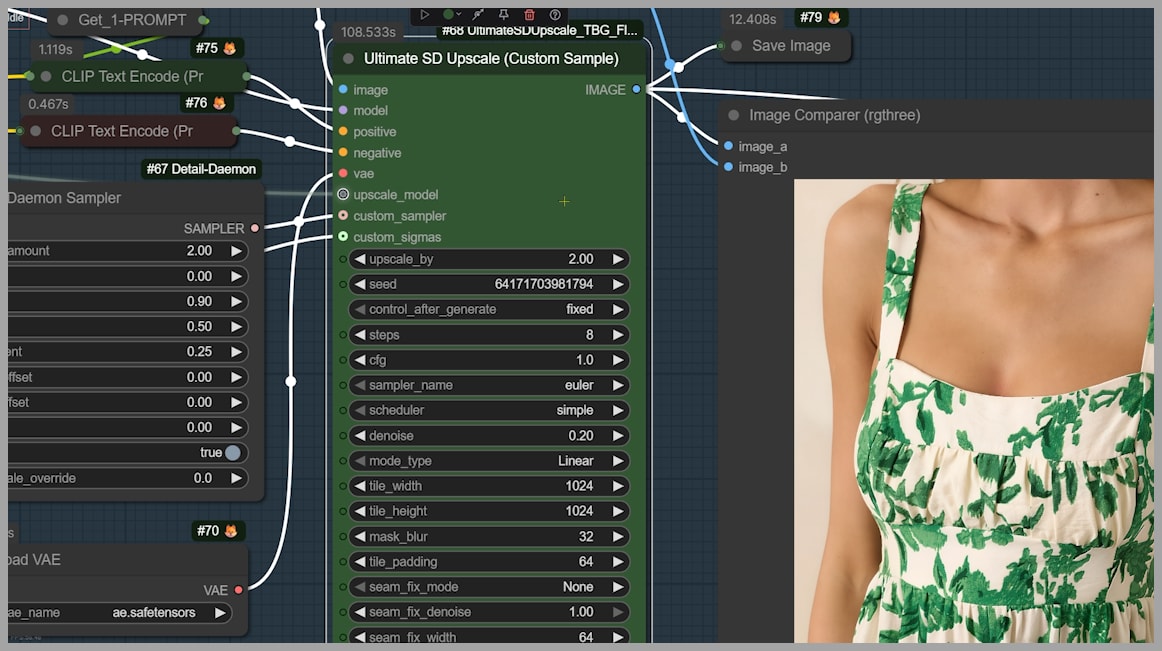Click the fox badge on node #75
The height and width of the screenshot is (651, 1162).
pos(230,48)
